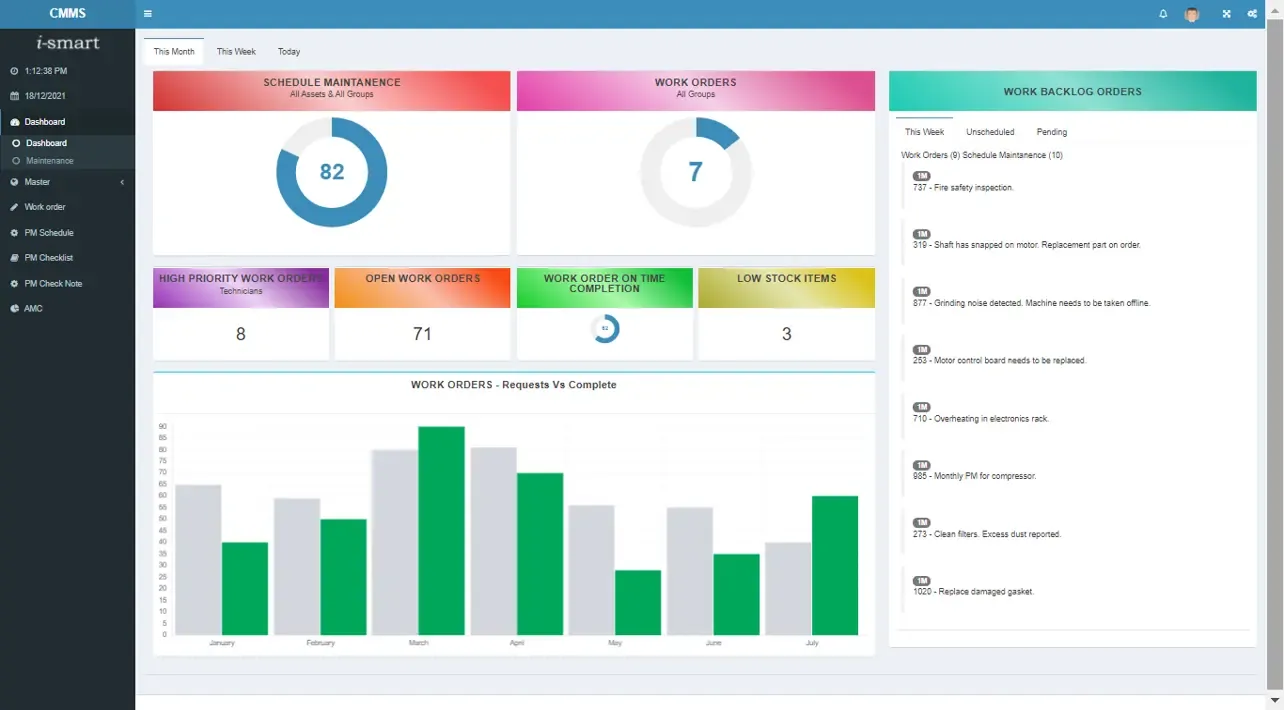
Task: Open backlog item Monthly PM for compressor
Action: pyautogui.click(x=974, y=477)
